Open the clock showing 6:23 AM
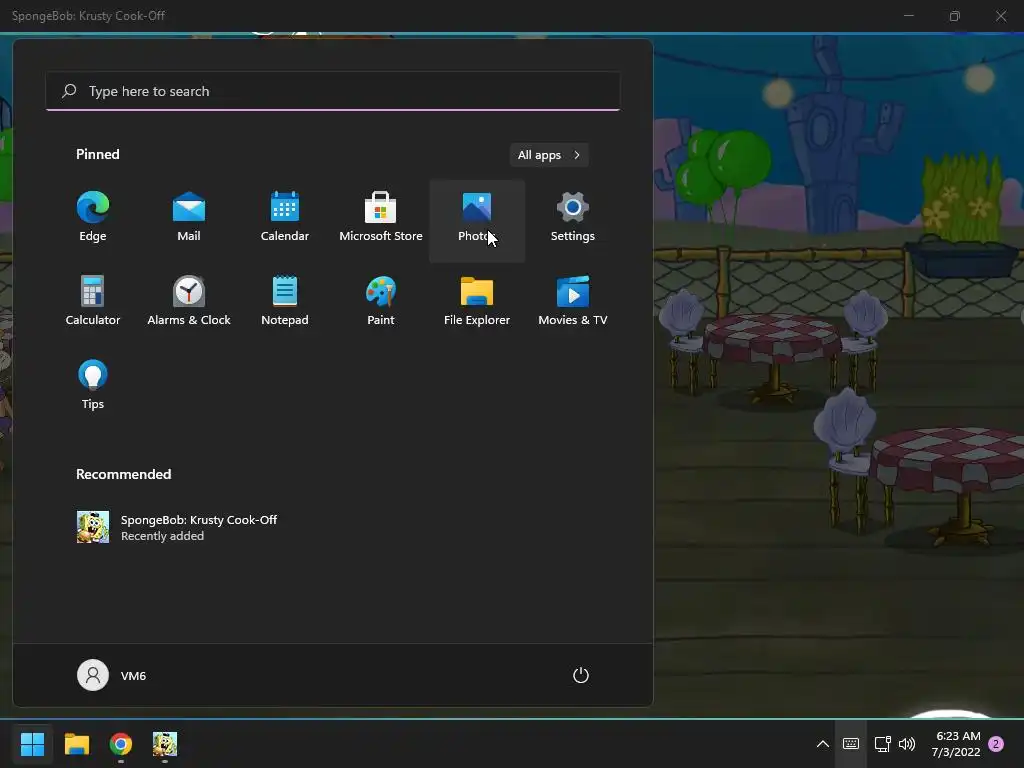 click(956, 744)
